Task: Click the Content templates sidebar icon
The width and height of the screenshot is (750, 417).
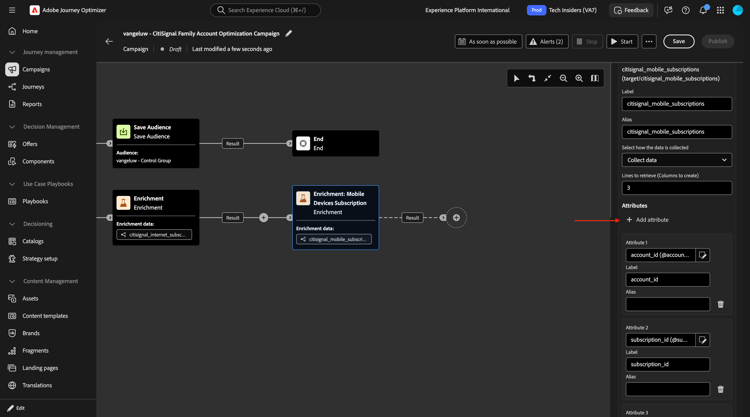Action: coord(12,316)
